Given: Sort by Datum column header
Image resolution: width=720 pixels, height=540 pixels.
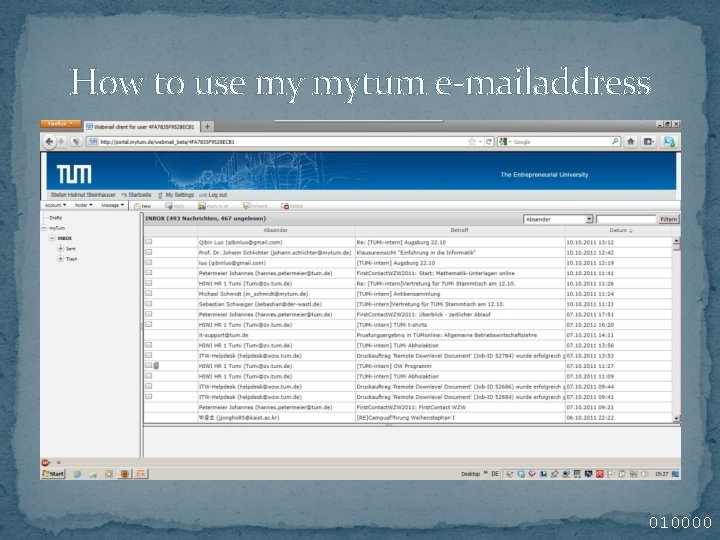Looking at the screenshot, I should pos(620,230).
